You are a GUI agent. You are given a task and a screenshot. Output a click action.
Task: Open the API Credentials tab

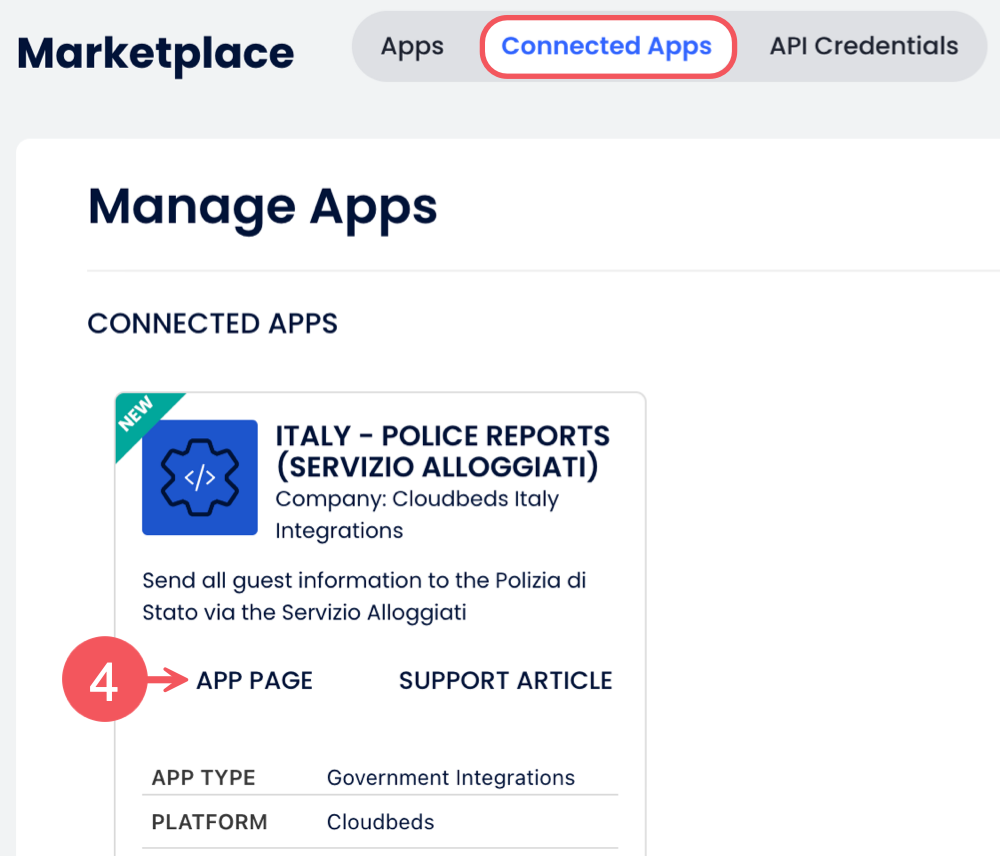(863, 46)
